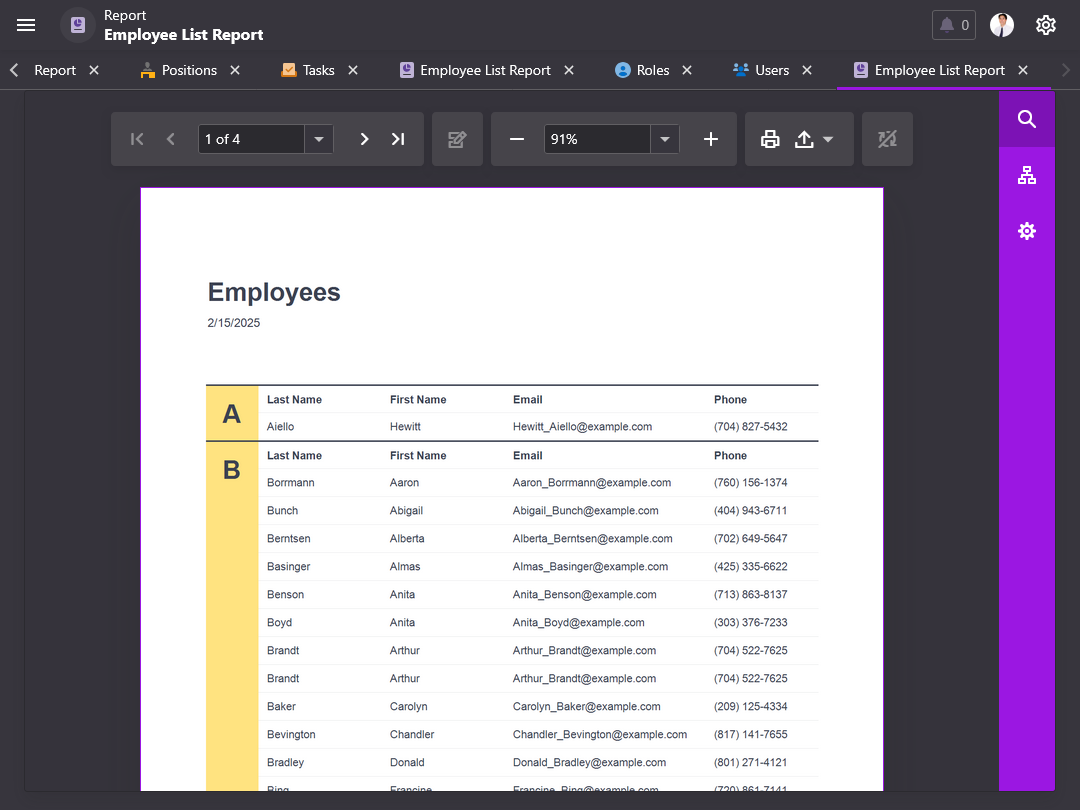The width and height of the screenshot is (1080, 810).
Task: Close the Tasks tab
Action: [x=353, y=70]
